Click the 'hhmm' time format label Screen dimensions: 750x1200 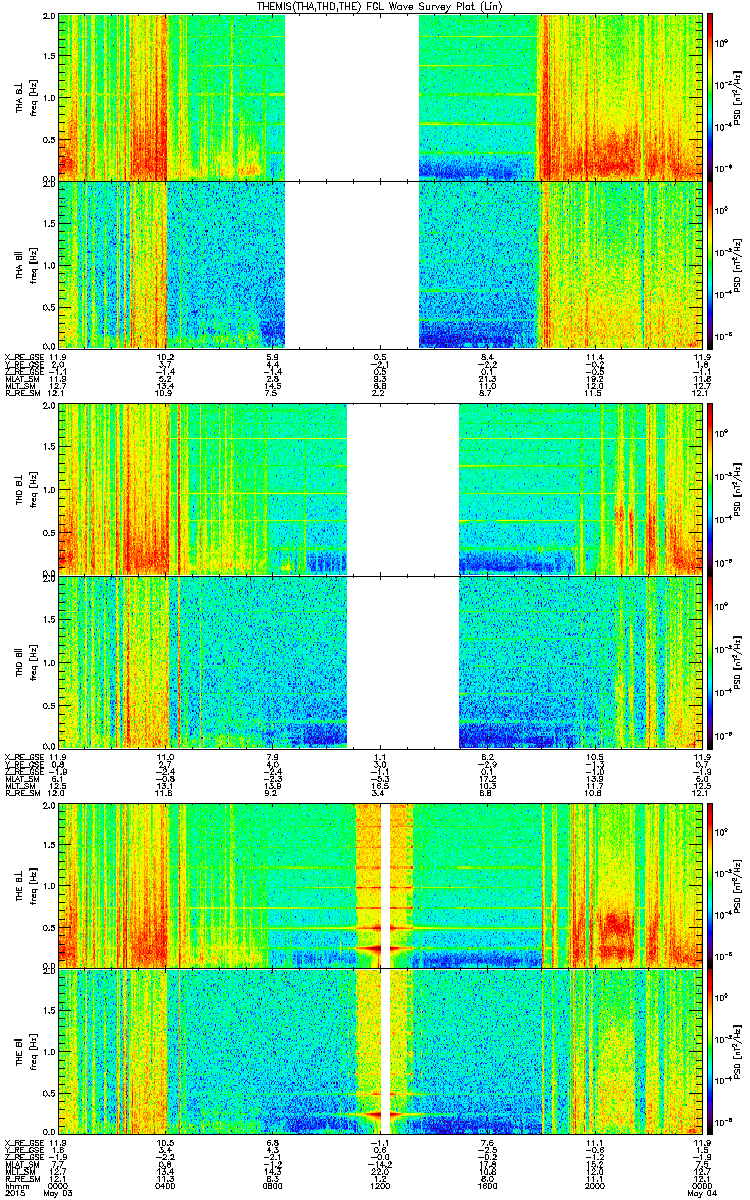click(x=15, y=1185)
